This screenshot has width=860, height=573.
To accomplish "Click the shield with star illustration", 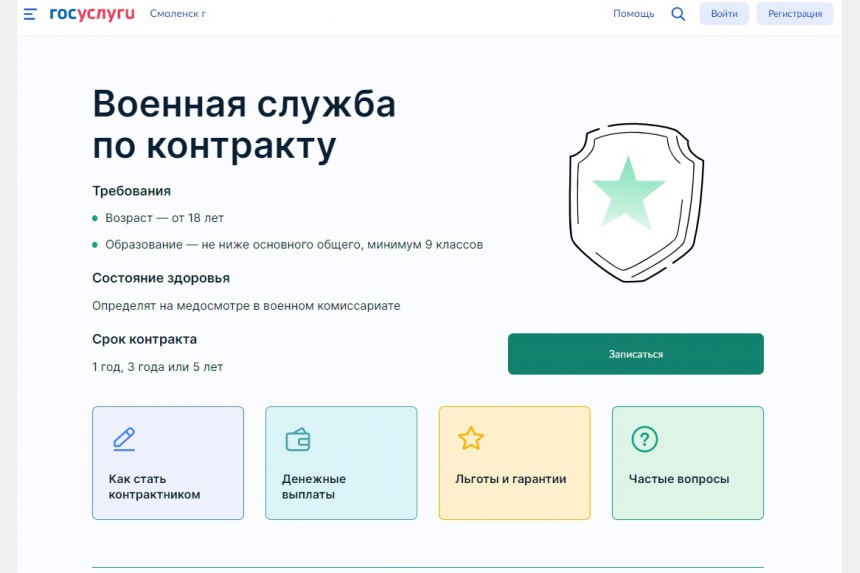I will 636,203.
